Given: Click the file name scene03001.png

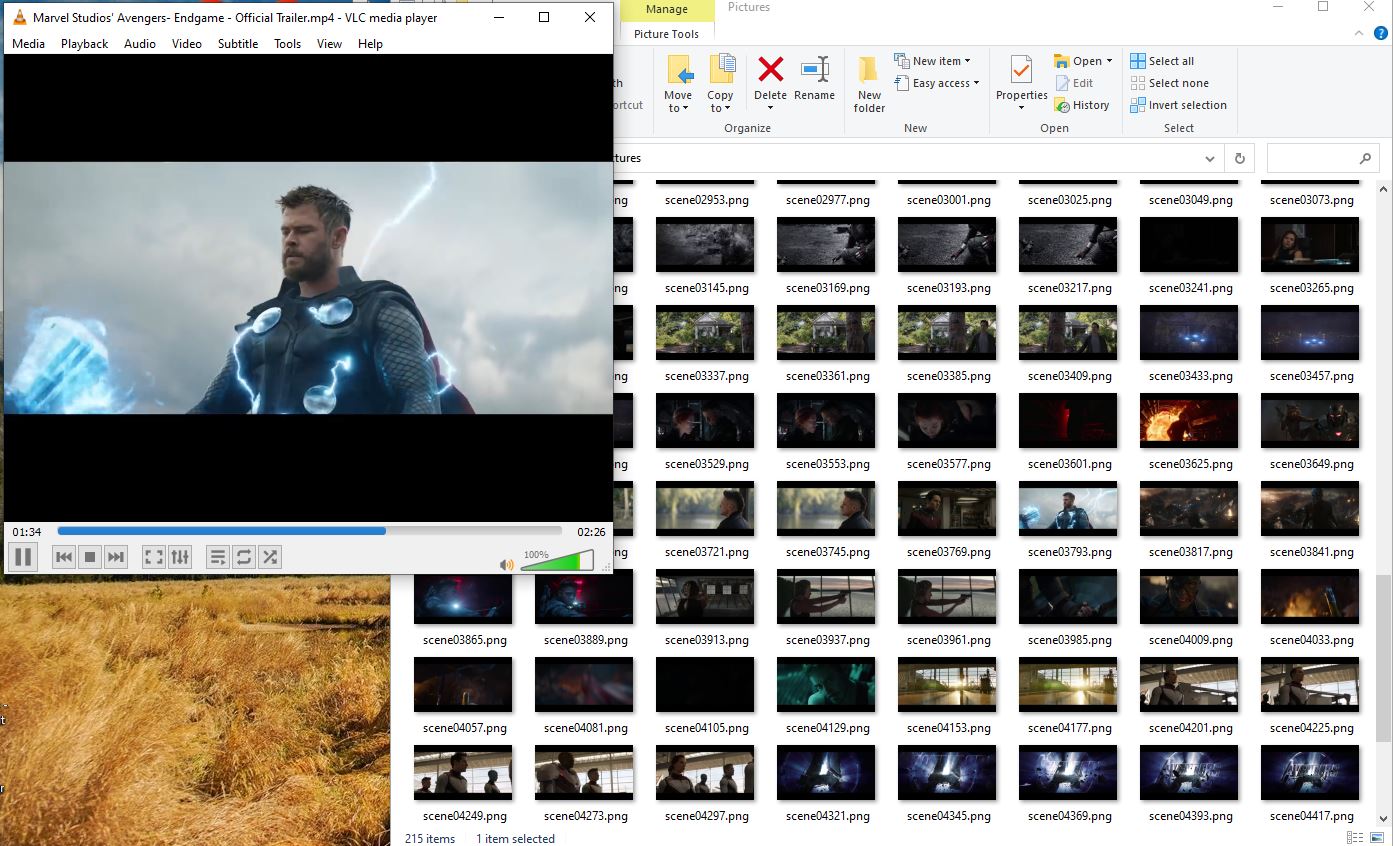Looking at the screenshot, I should (x=949, y=200).
